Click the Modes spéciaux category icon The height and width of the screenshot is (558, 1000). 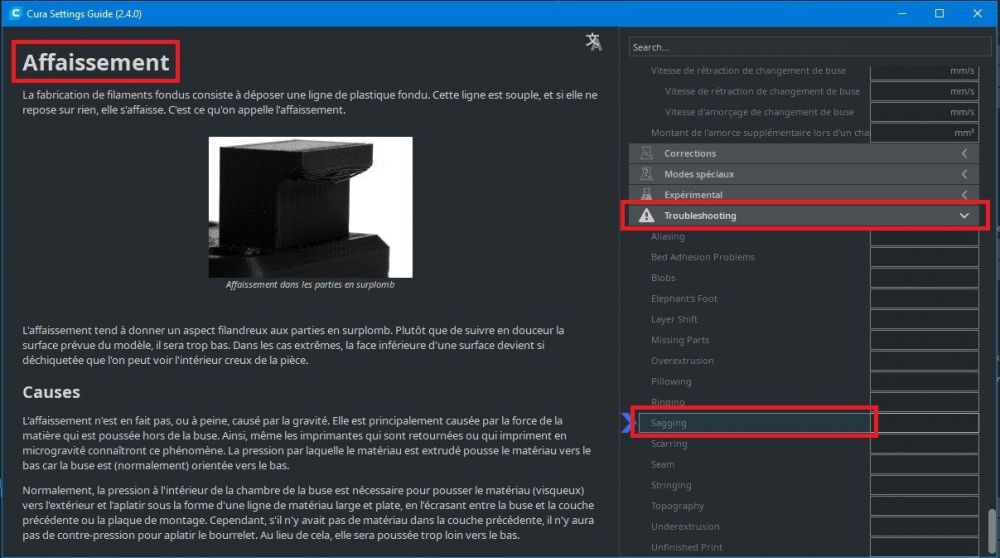[x=646, y=174]
